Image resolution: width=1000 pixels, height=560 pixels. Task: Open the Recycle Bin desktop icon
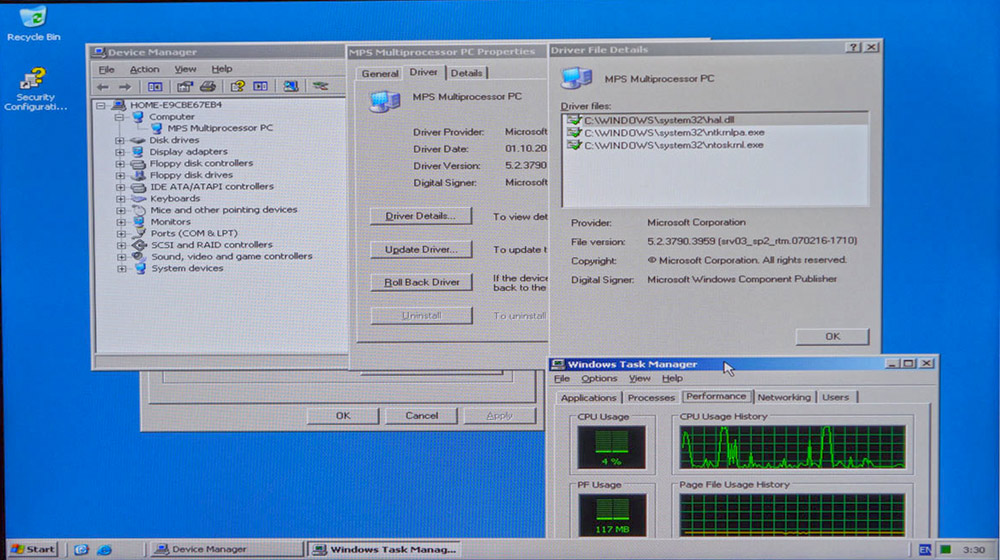[32, 18]
